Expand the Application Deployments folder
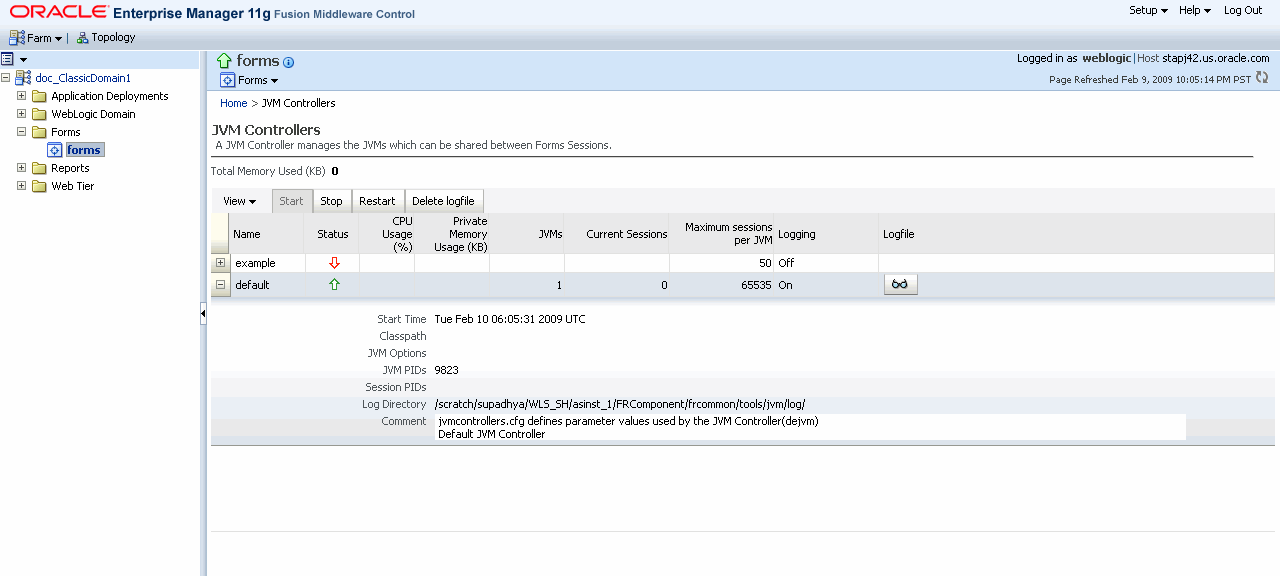This screenshot has height=576, width=1280. point(21,96)
